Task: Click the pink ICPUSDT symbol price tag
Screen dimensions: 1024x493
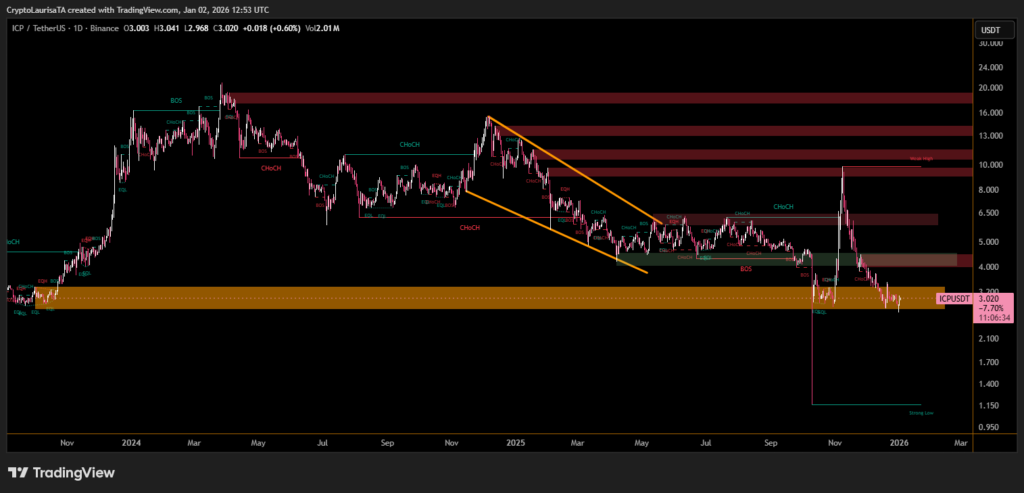Action: pyautogui.click(x=954, y=298)
